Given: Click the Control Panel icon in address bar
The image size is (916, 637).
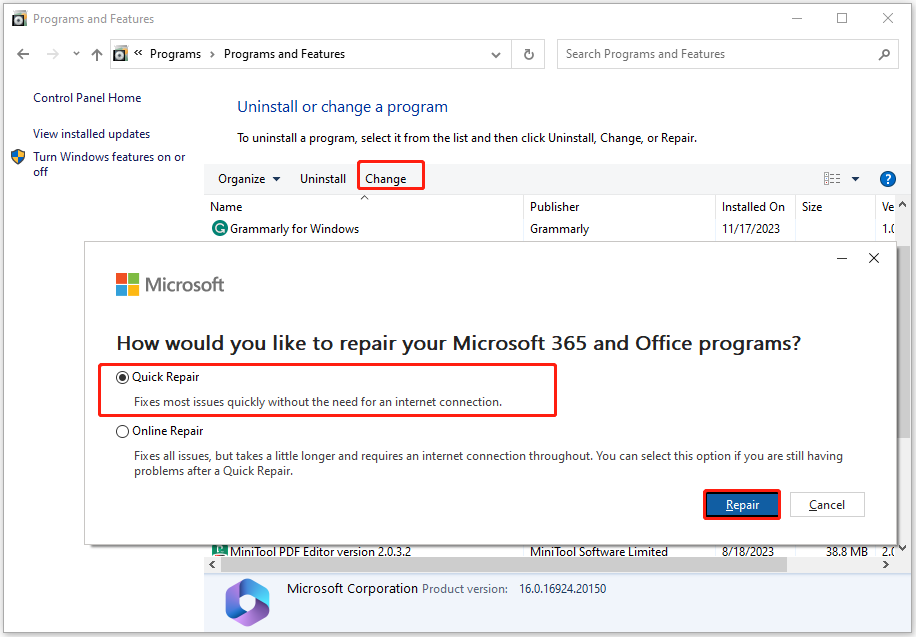Looking at the screenshot, I should click(120, 54).
